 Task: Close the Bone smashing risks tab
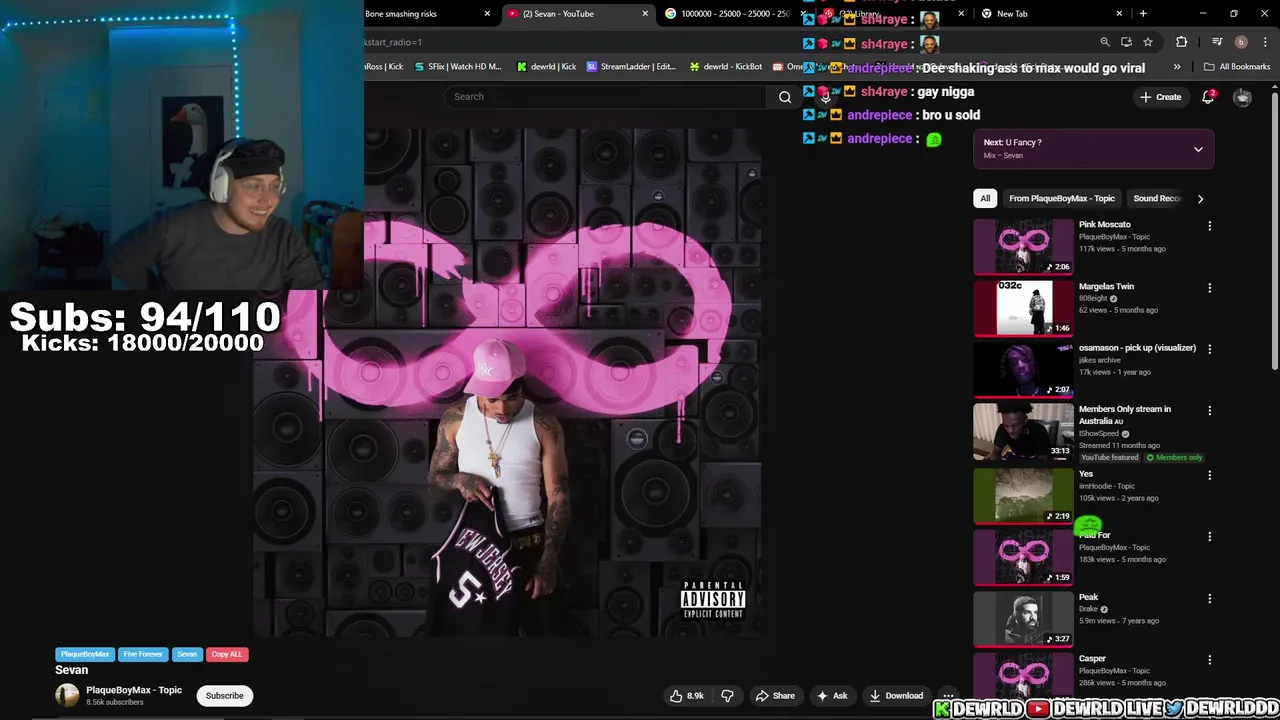point(487,14)
